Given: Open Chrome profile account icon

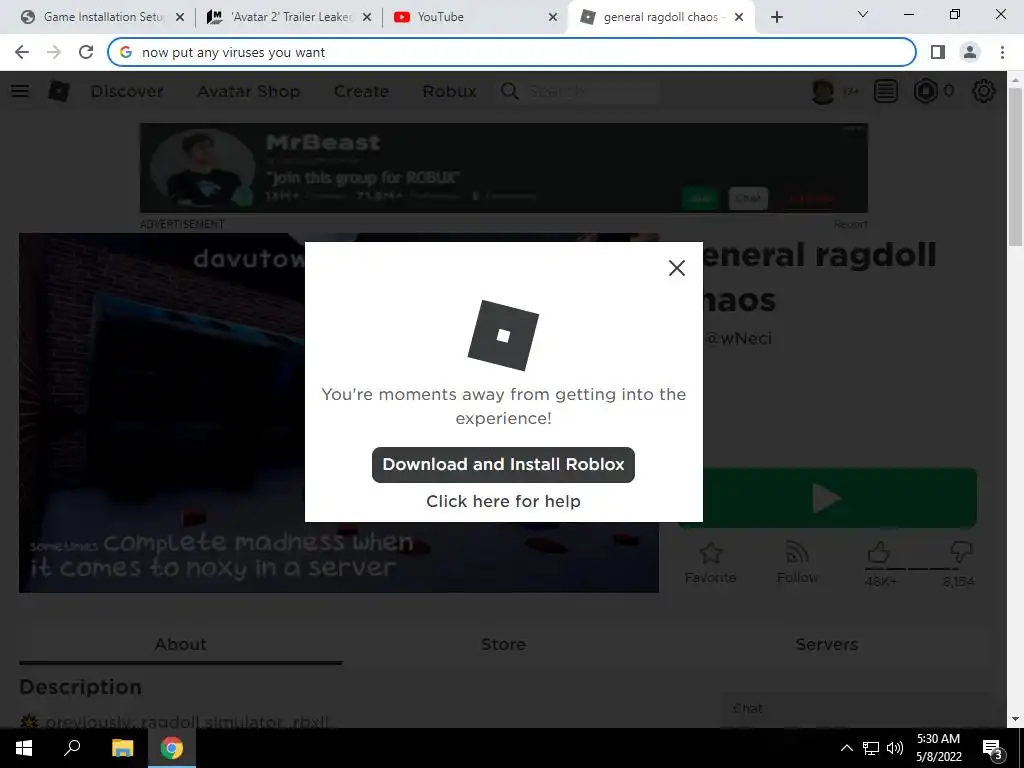Looking at the screenshot, I should [970, 52].
